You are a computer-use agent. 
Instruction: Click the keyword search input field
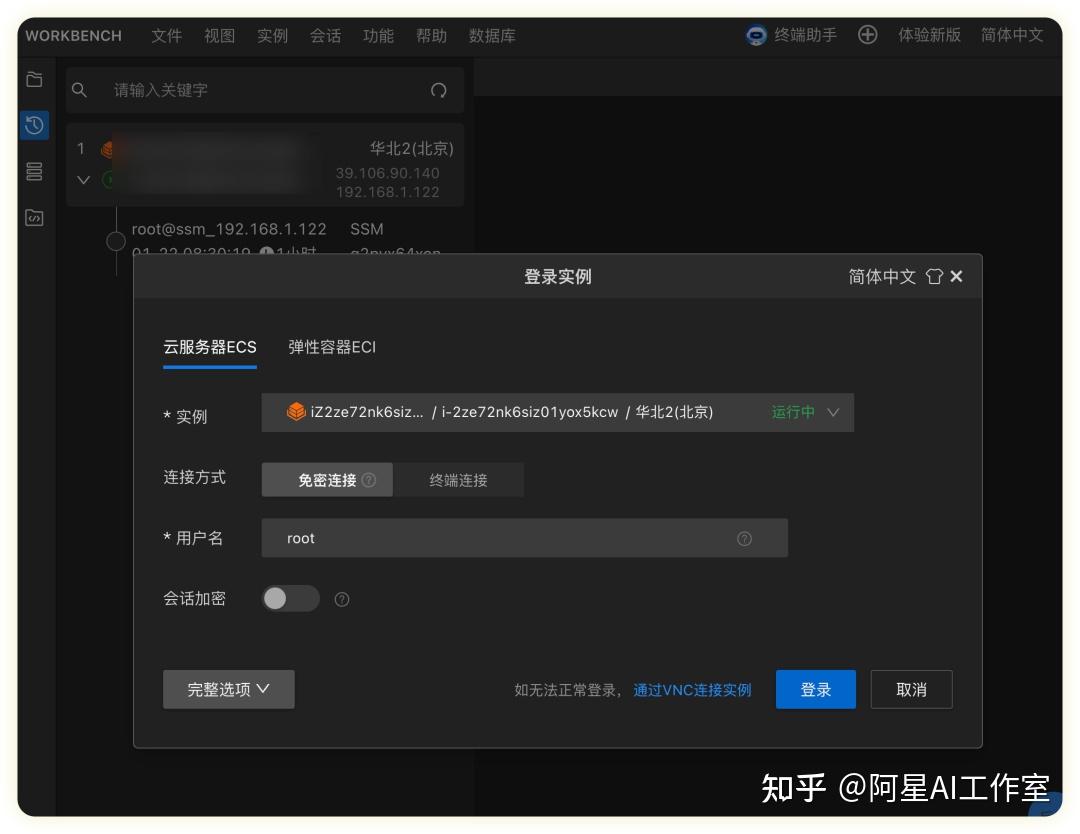tap(250, 90)
